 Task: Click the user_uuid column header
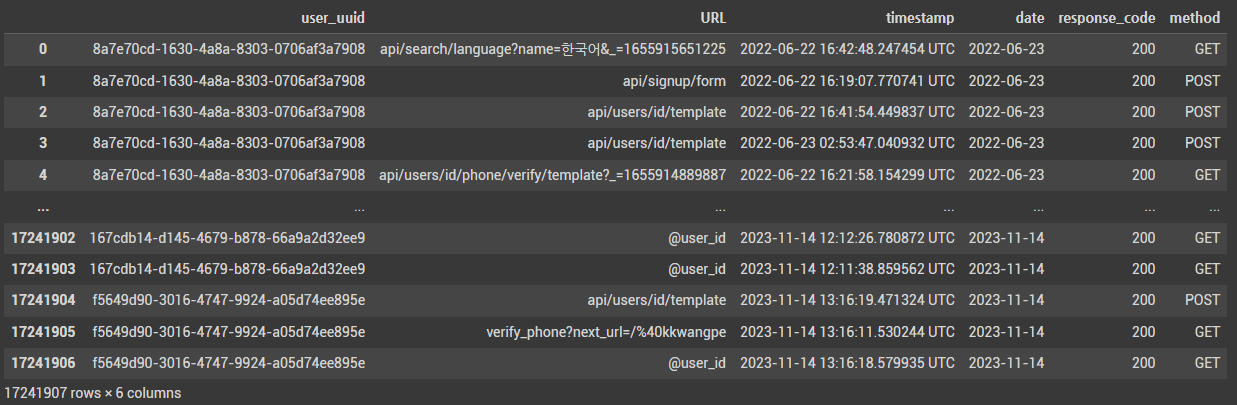coord(333,18)
